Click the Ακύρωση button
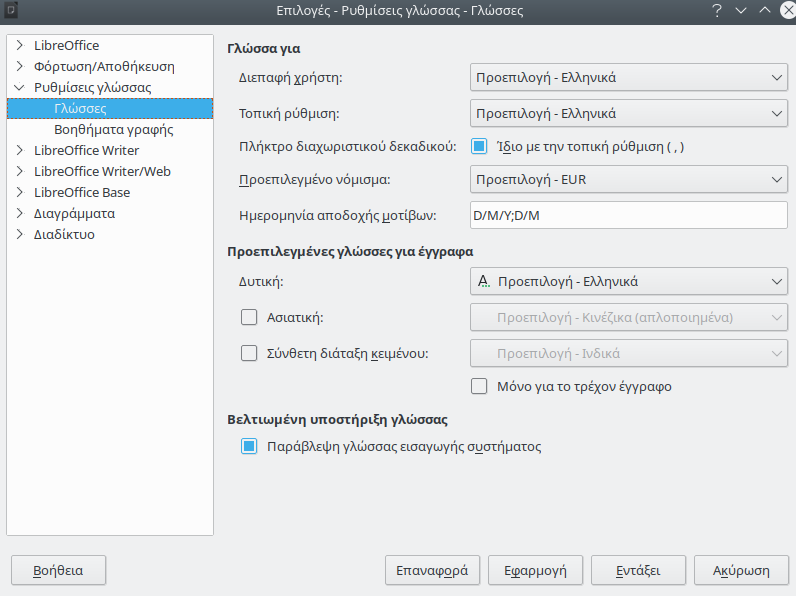Viewport: 796px width, 596px height. pos(741,570)
